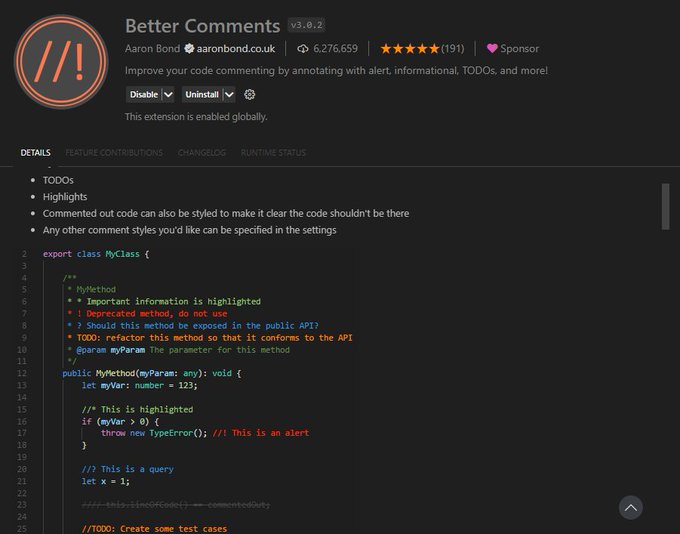Click the 'Any other comment styles' bullet

pyautogui.click(x=190, y=230)
